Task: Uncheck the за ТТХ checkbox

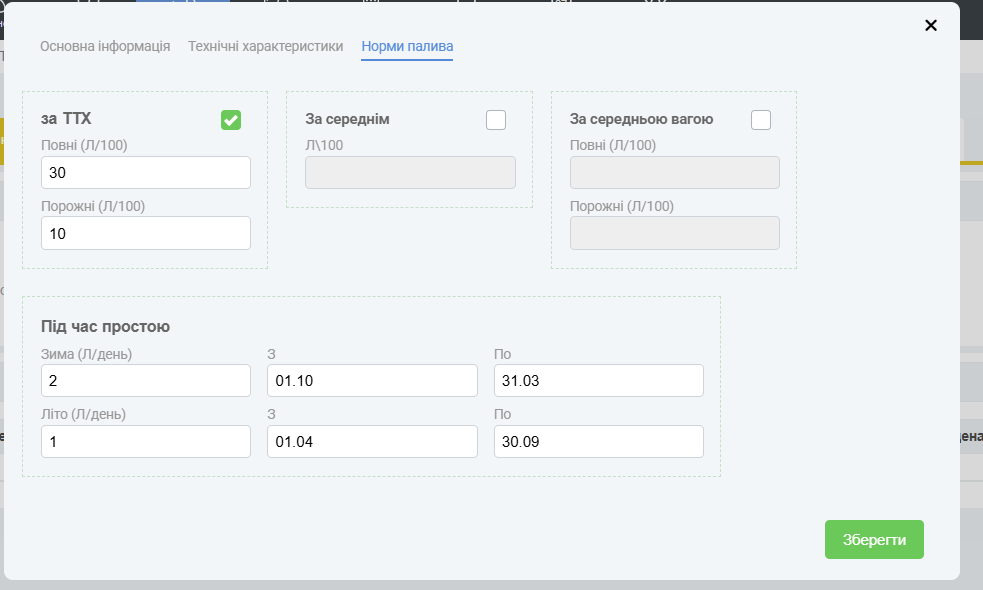Action: [231, 120]
